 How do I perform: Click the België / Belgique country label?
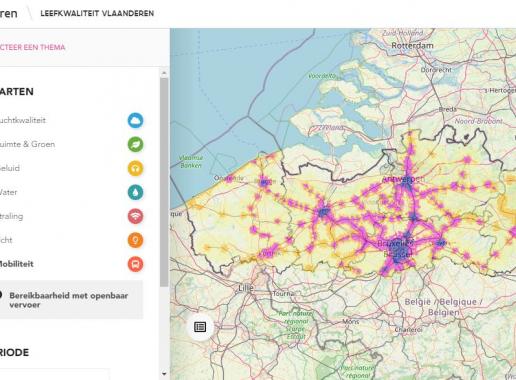click(443, 307)
